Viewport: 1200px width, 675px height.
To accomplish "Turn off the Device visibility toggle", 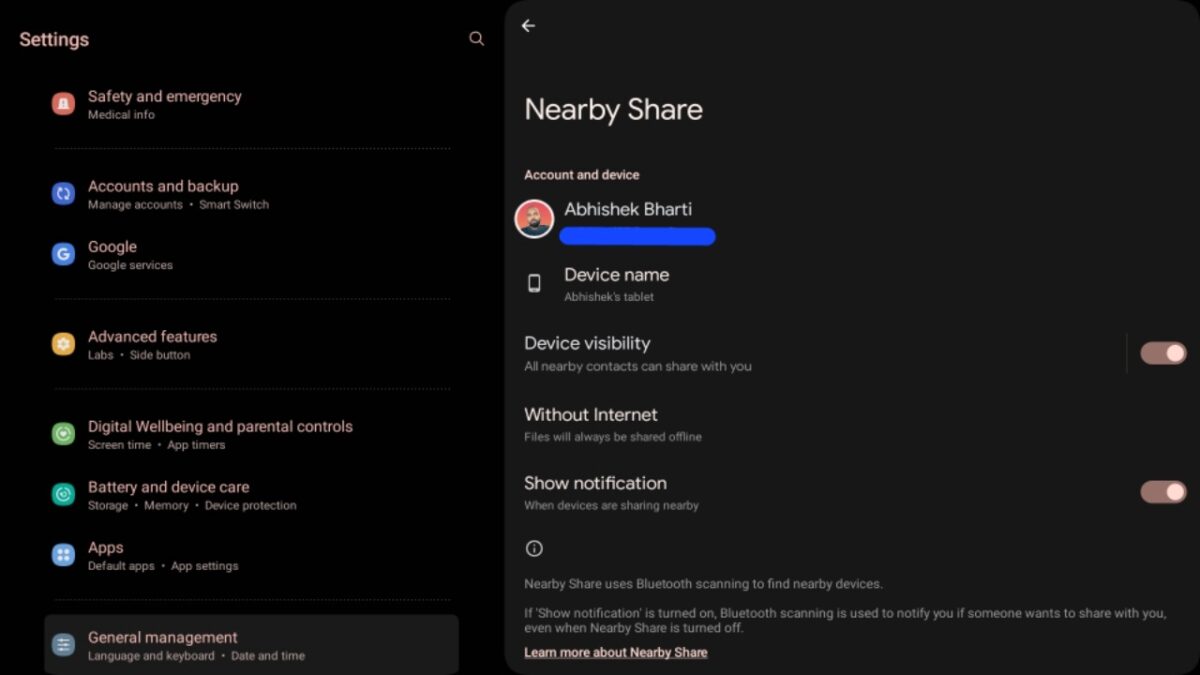I will pyautogui.click(x=1163, y=353).
